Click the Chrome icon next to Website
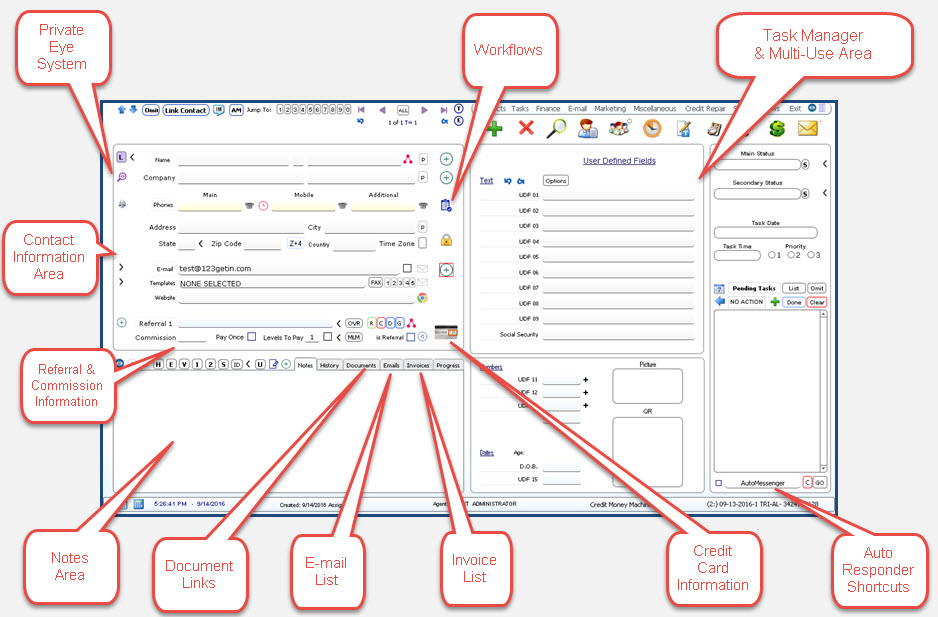This screenshot has width=938, height=617. [x=423, y=298]
